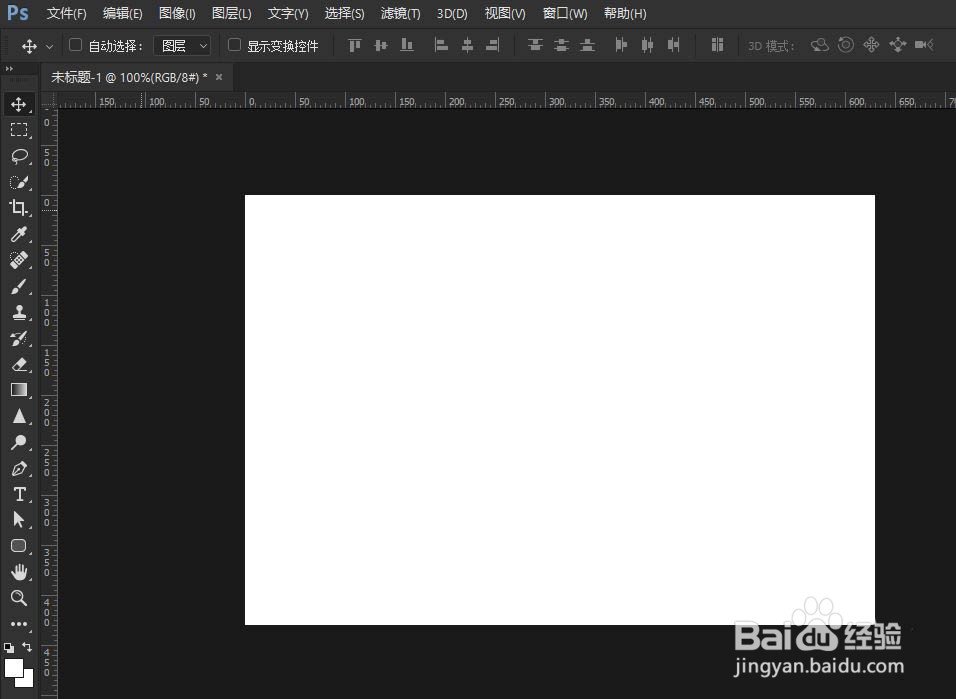Open the edit toolbar ellipsis button
This screenshot has width=956, height=699.
19,624
